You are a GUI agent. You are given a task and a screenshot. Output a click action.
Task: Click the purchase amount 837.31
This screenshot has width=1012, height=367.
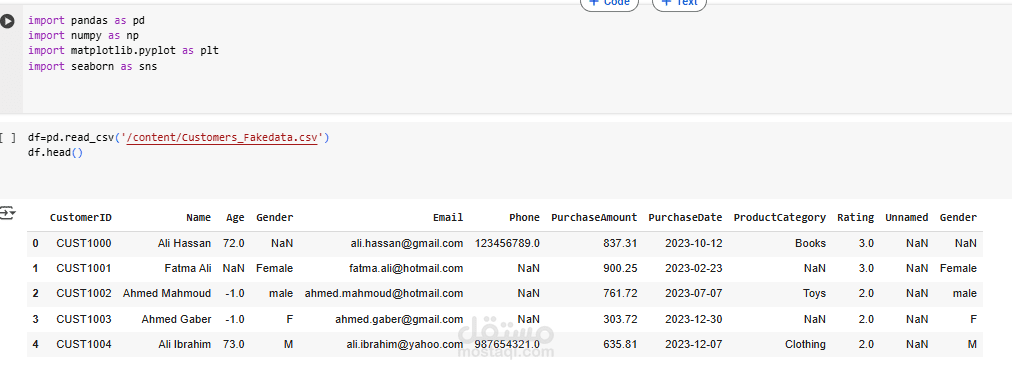[620, 243]
